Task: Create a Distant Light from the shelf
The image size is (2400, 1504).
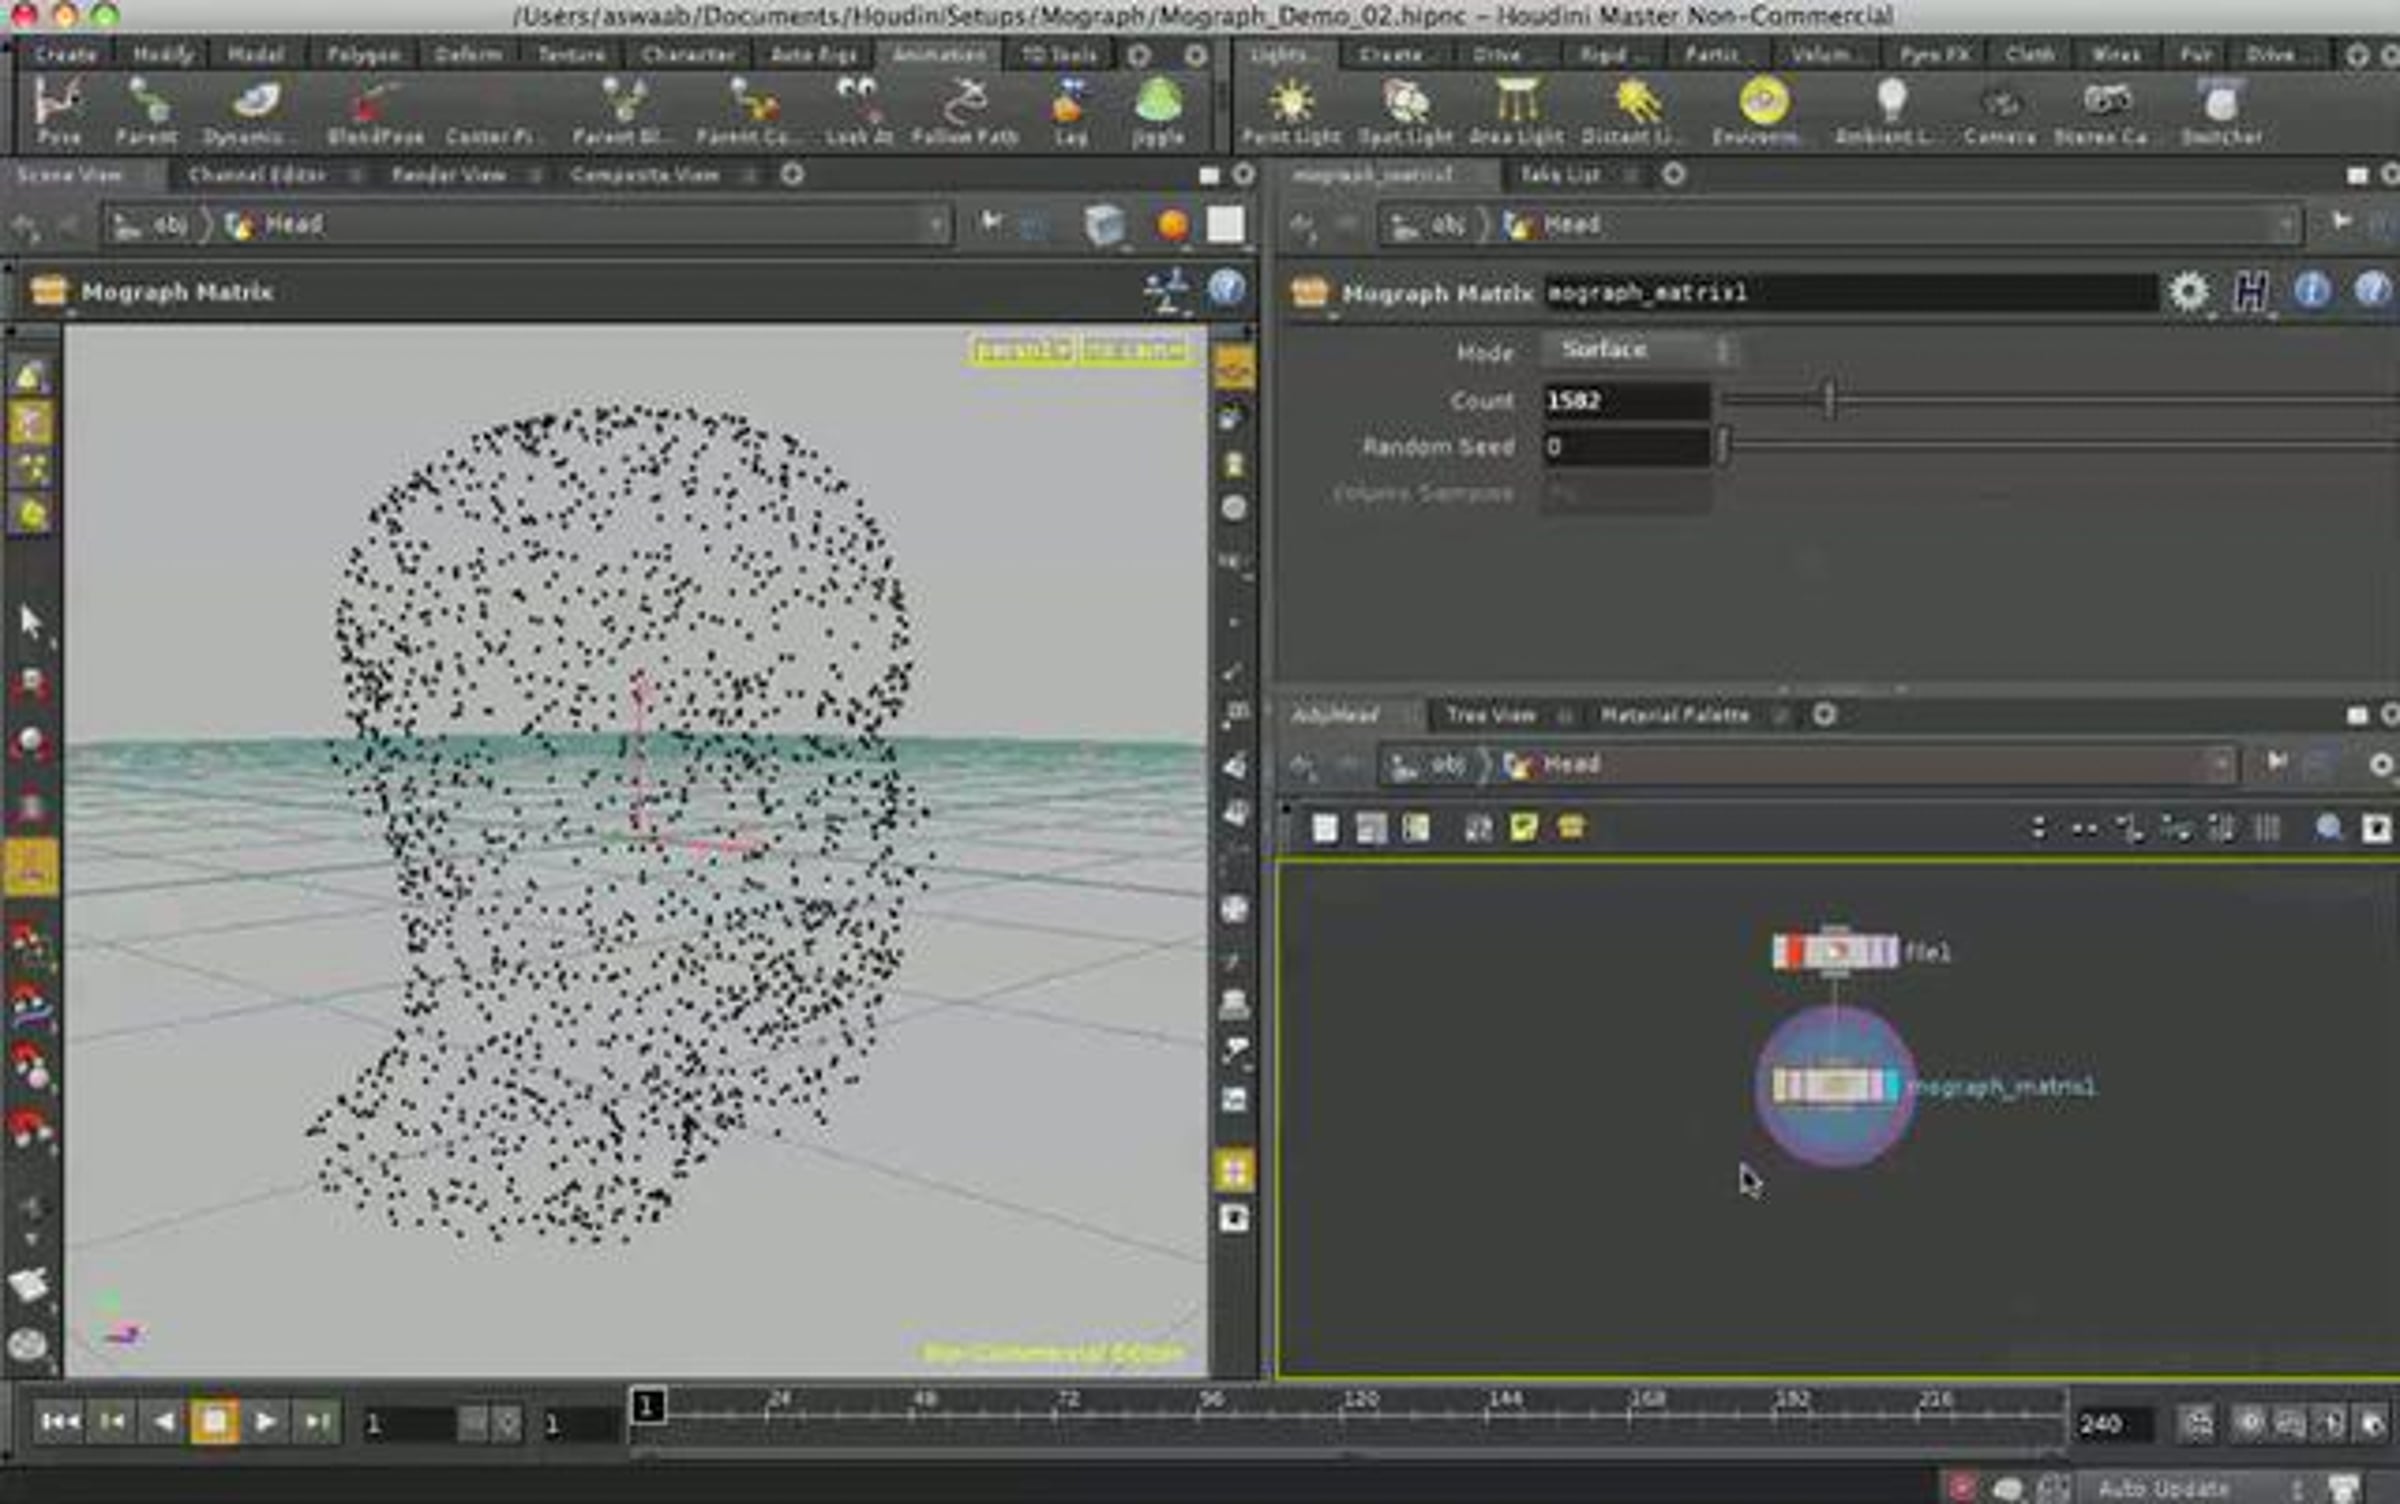Action: pyautogui.click(x=1632, y=112)
